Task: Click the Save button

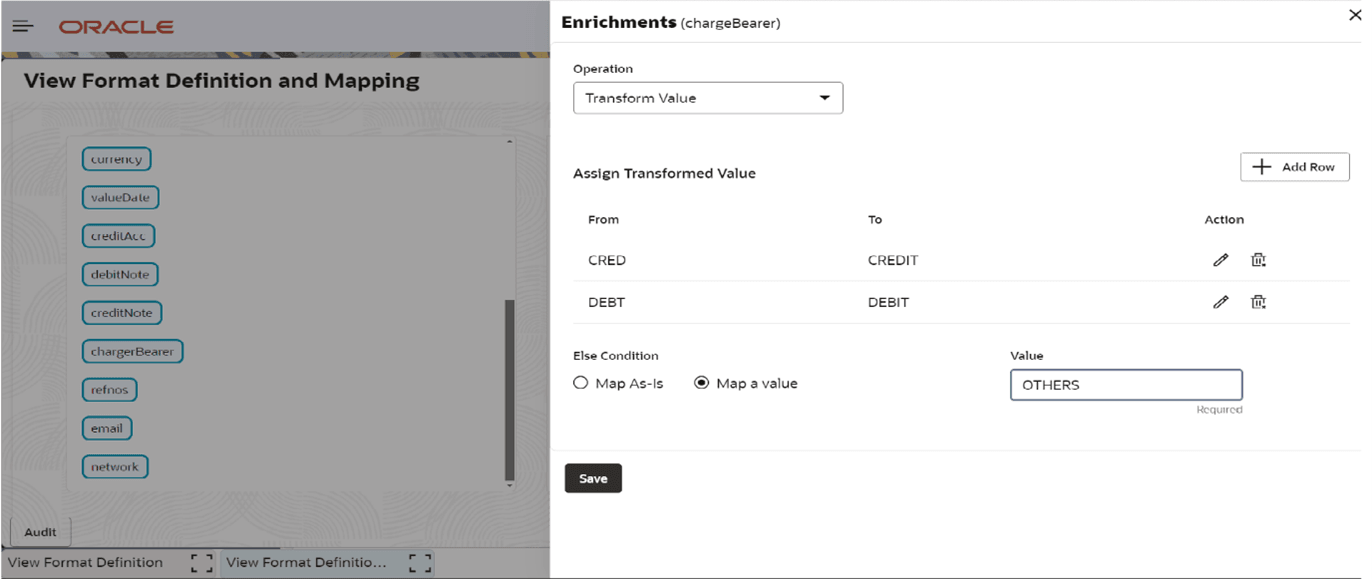Action: point(593,479)
